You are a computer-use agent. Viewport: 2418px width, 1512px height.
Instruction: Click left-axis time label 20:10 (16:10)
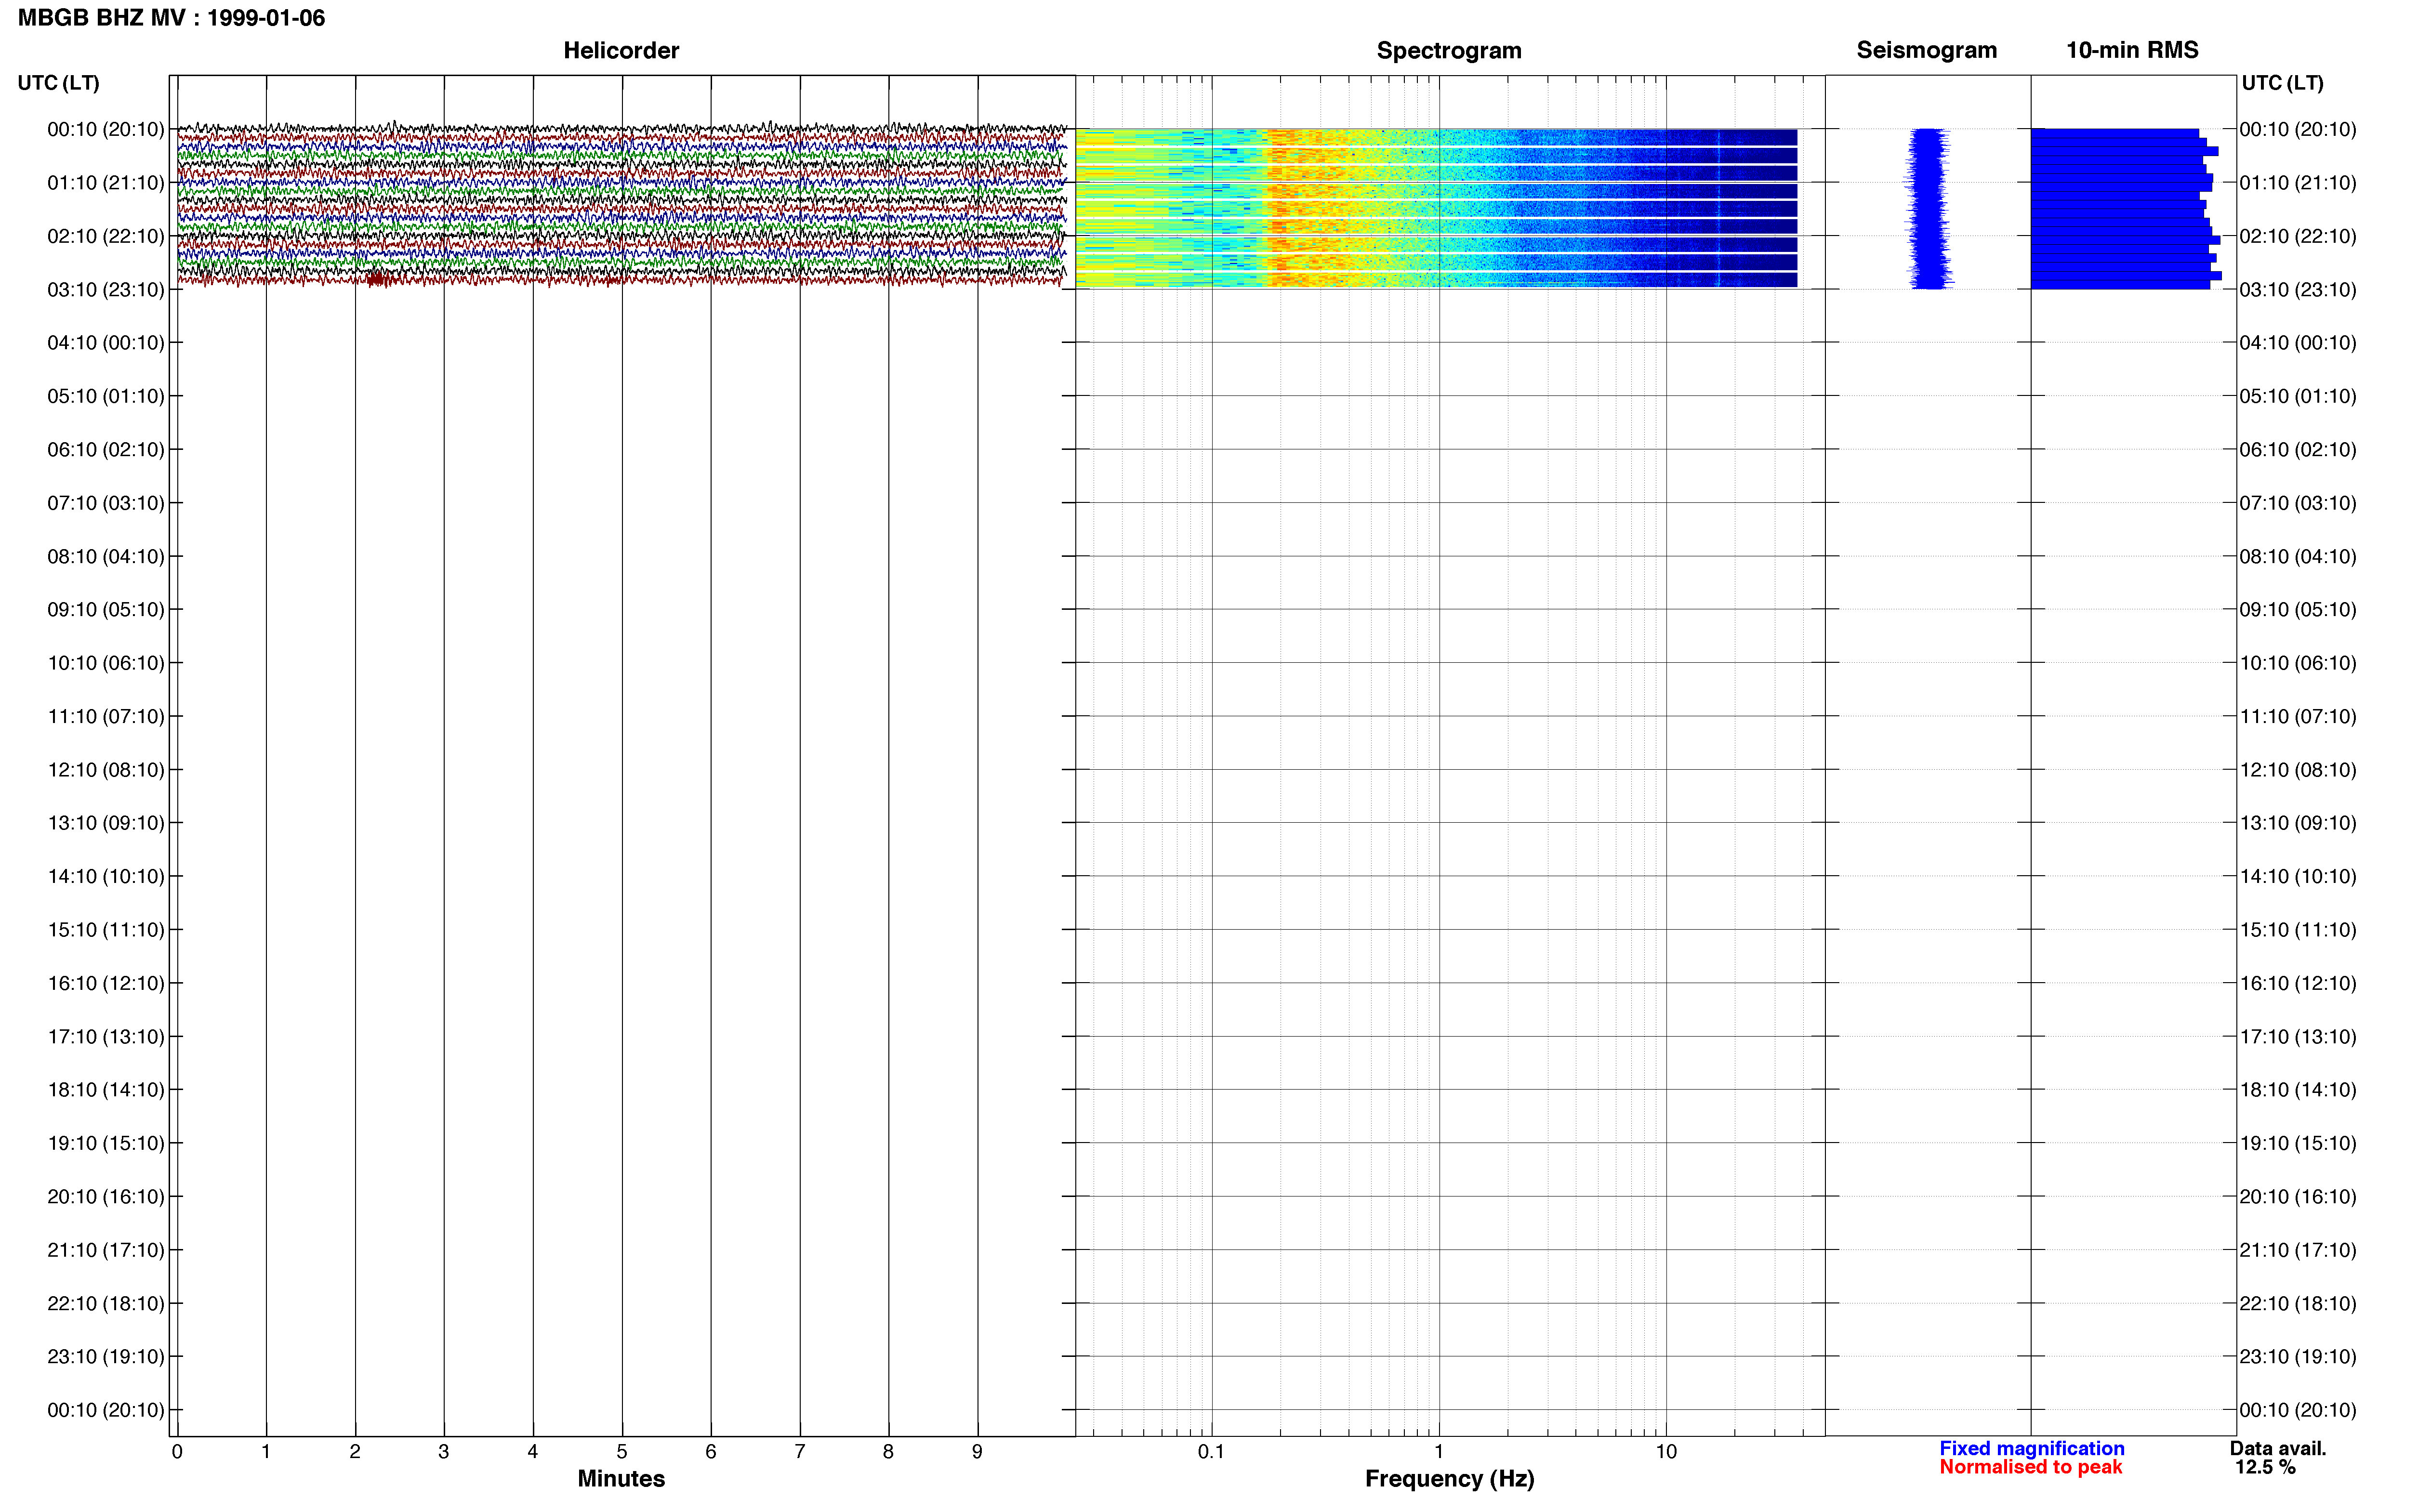coord(106,1197)
